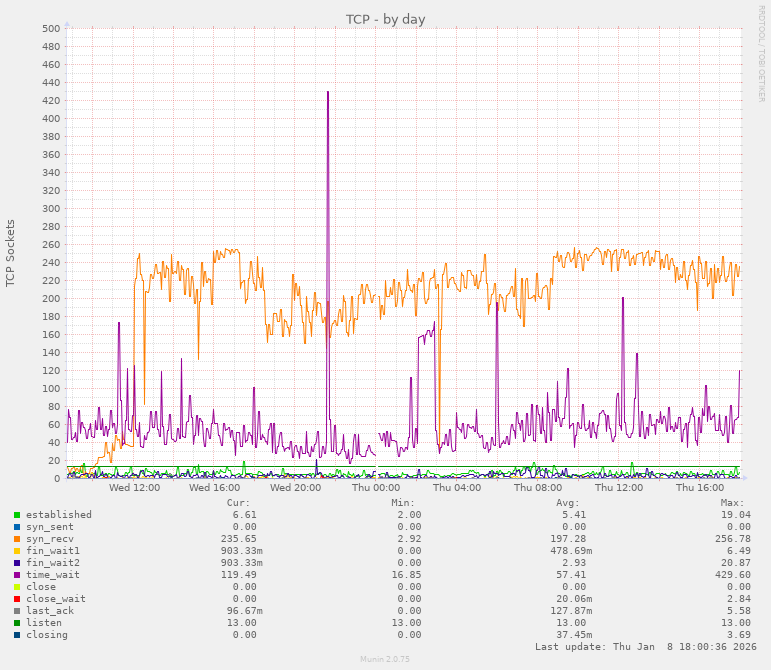The image size is (771, 670).
Task: Click the Munin 2.0.75 footer text
Action: (385, 660)
